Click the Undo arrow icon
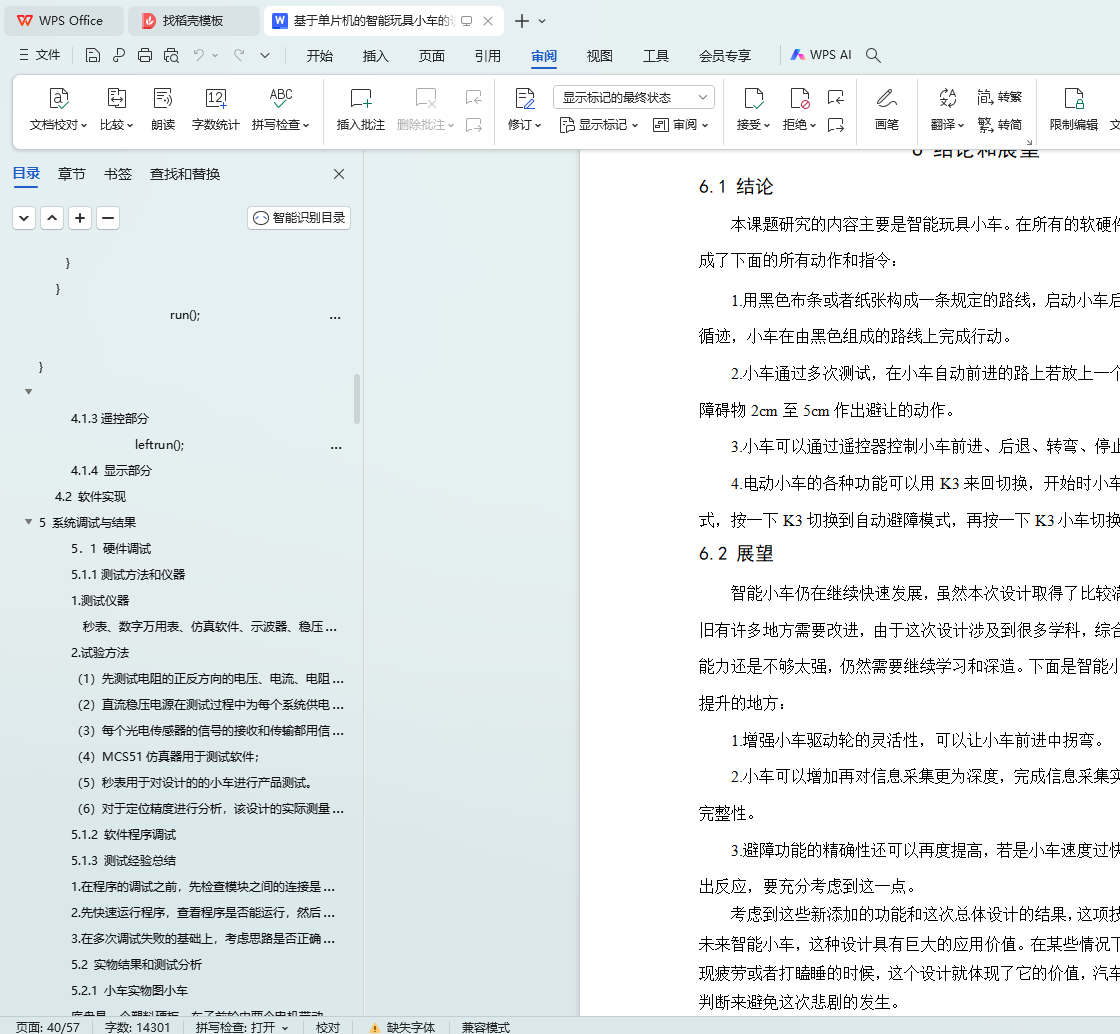Screen dimensions: 1120x1034 pos(199,56)
